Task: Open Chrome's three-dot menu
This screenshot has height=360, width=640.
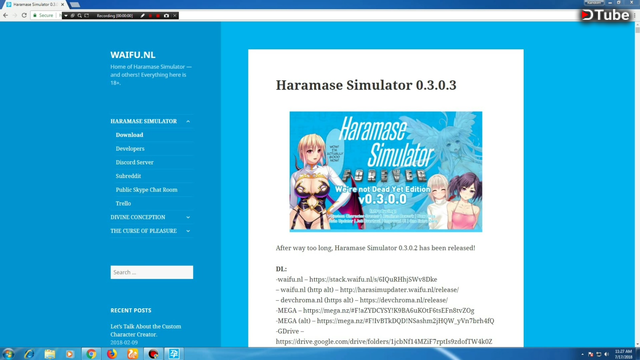Action: [x=635, y=16]
